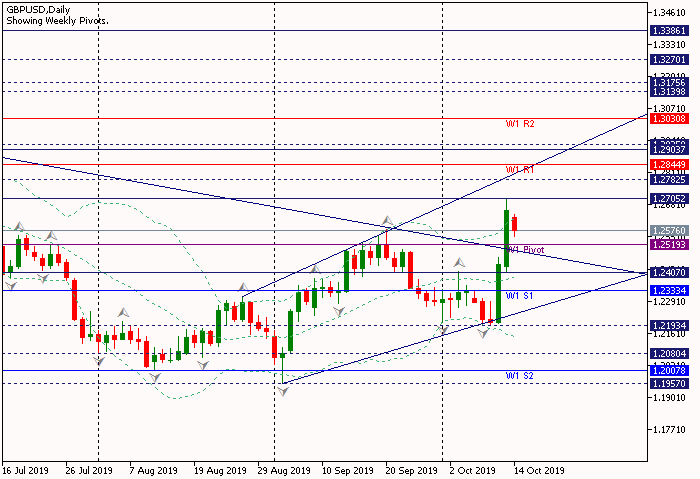The width and height of the screenshot is (700, 479).
Task: Click the 'Showing Weekly Pivots.' text
Action: 57,20
